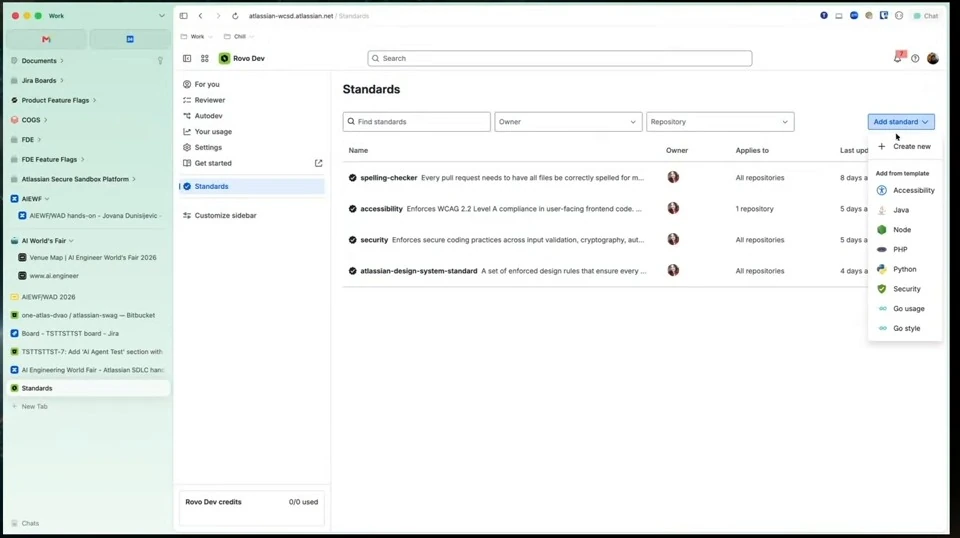Expand the Work profile switcher chevron
This screenshot has height=538, width=960.
(162, 16)
